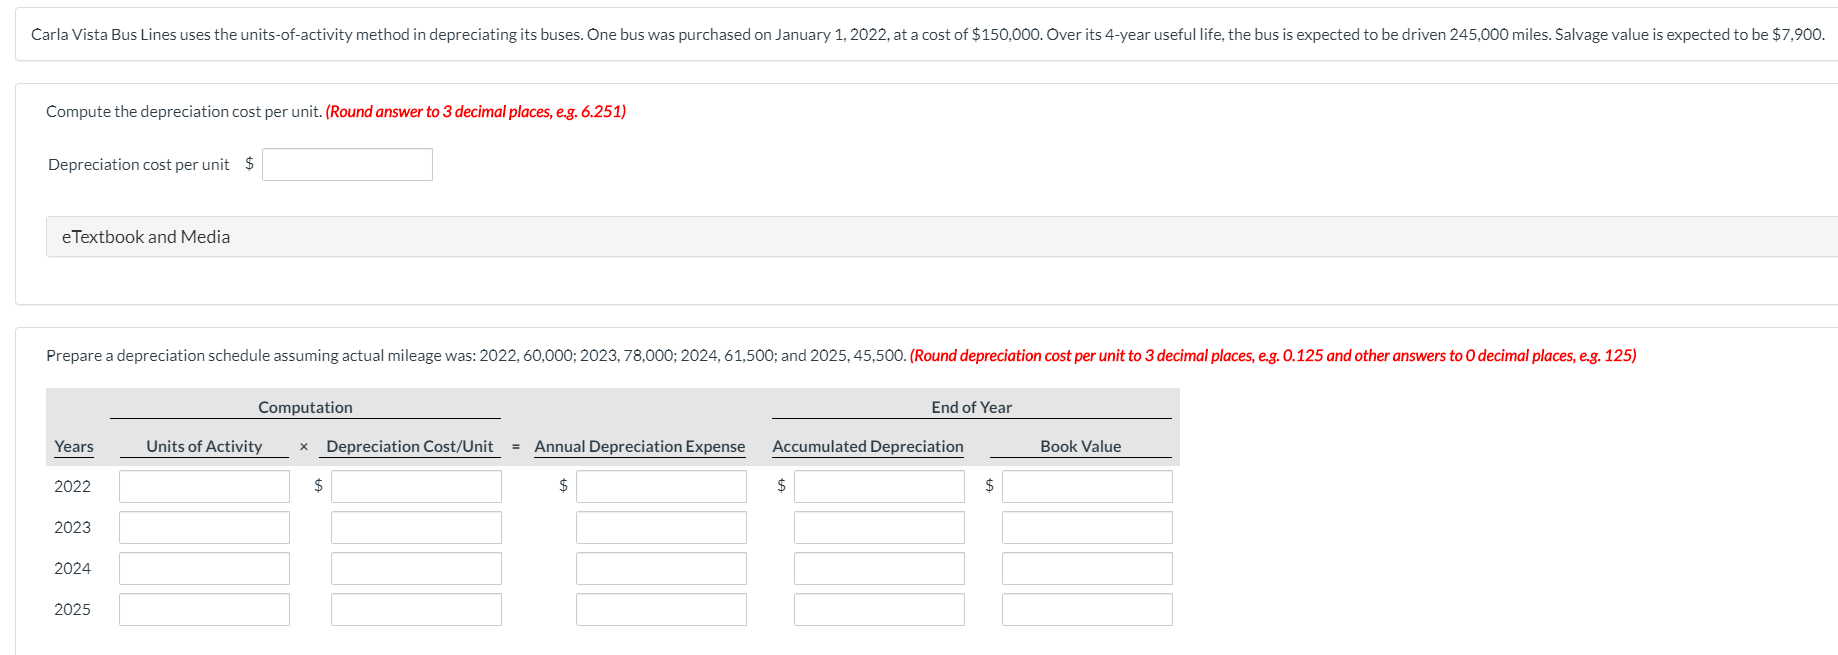Click the Annual Depreciation Expense field for 2022

point(661,486)
